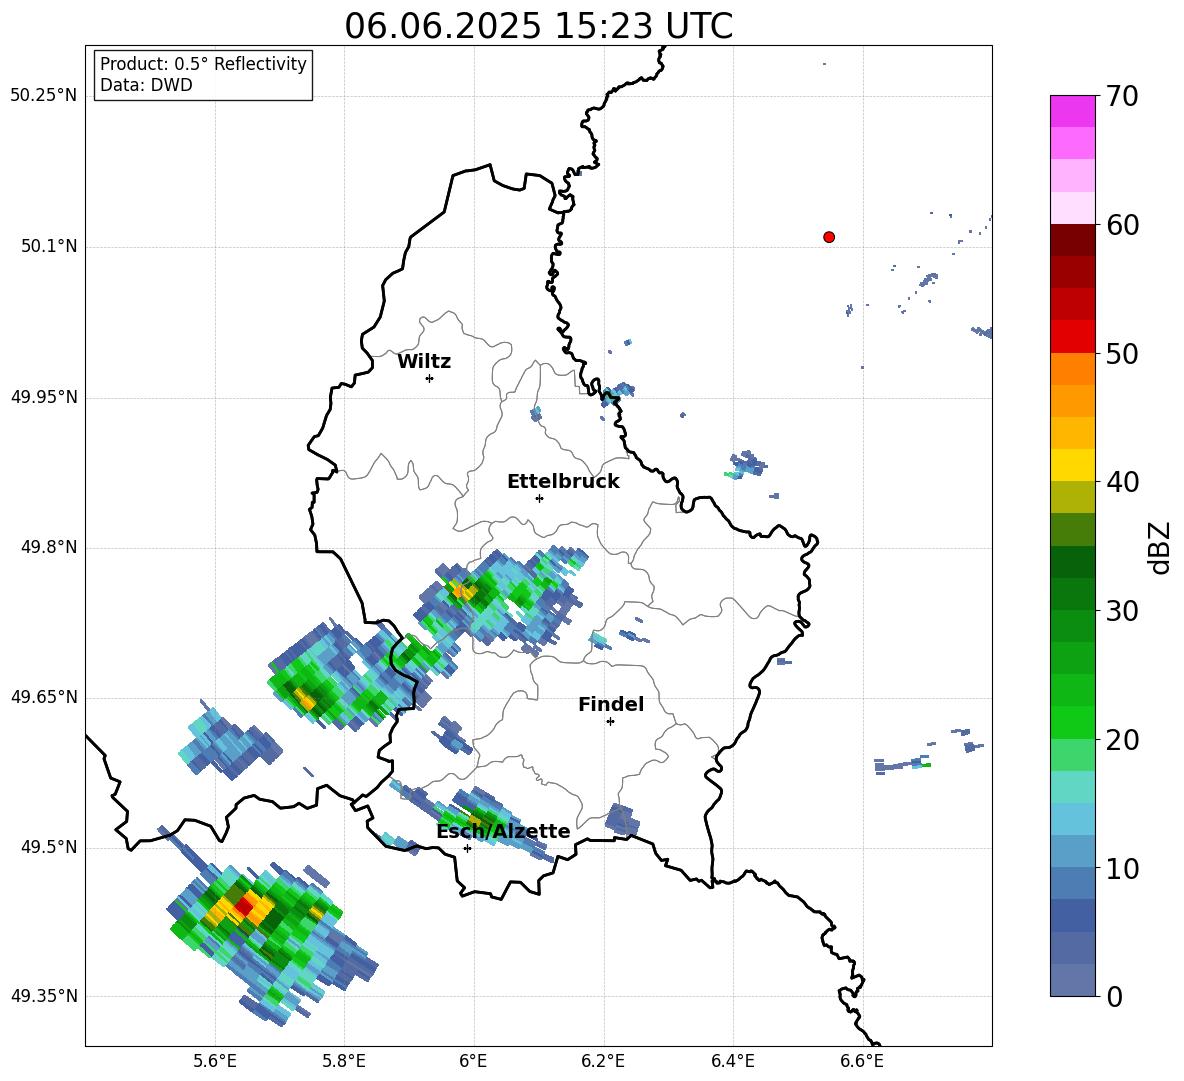Click the 6.4°E longitude label
This screenshot has height=1081, width=1184.
point(732,1062)
